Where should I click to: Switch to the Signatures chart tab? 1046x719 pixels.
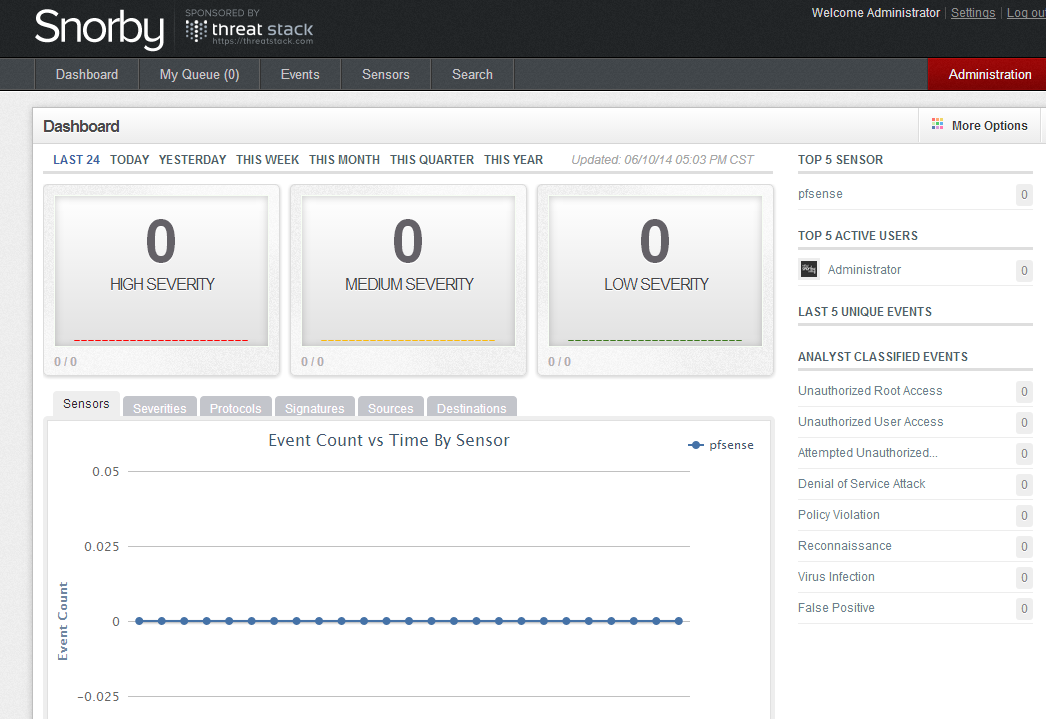pyautogui.click(x=315, y=408)
